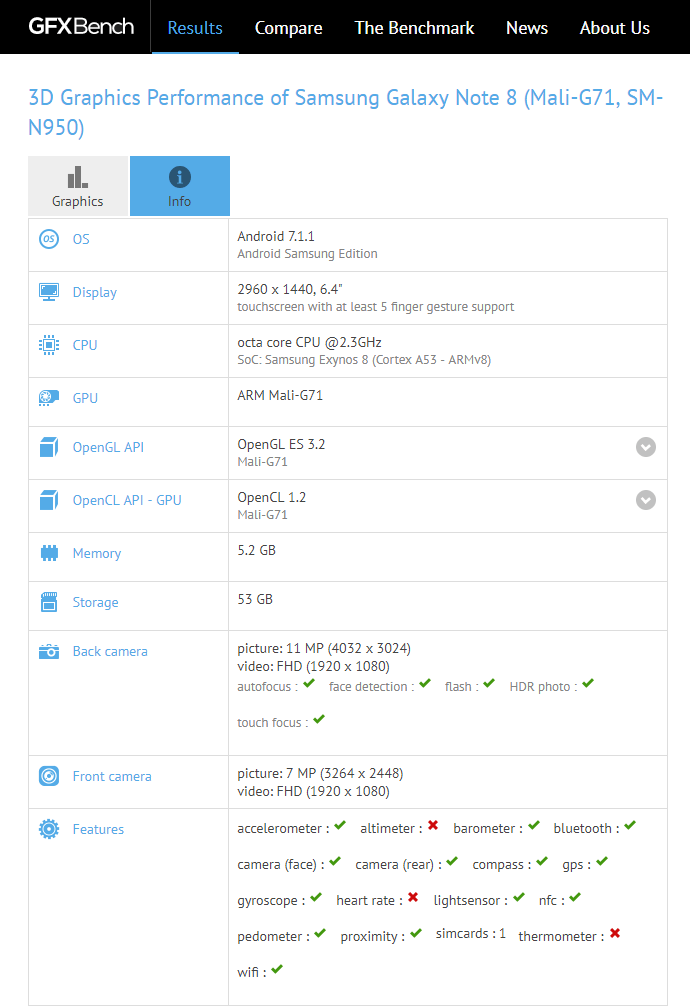Viewport: 690px width, 1008px height.
Task: Click the 53 GB storage value
Action: tap(255, 598)
